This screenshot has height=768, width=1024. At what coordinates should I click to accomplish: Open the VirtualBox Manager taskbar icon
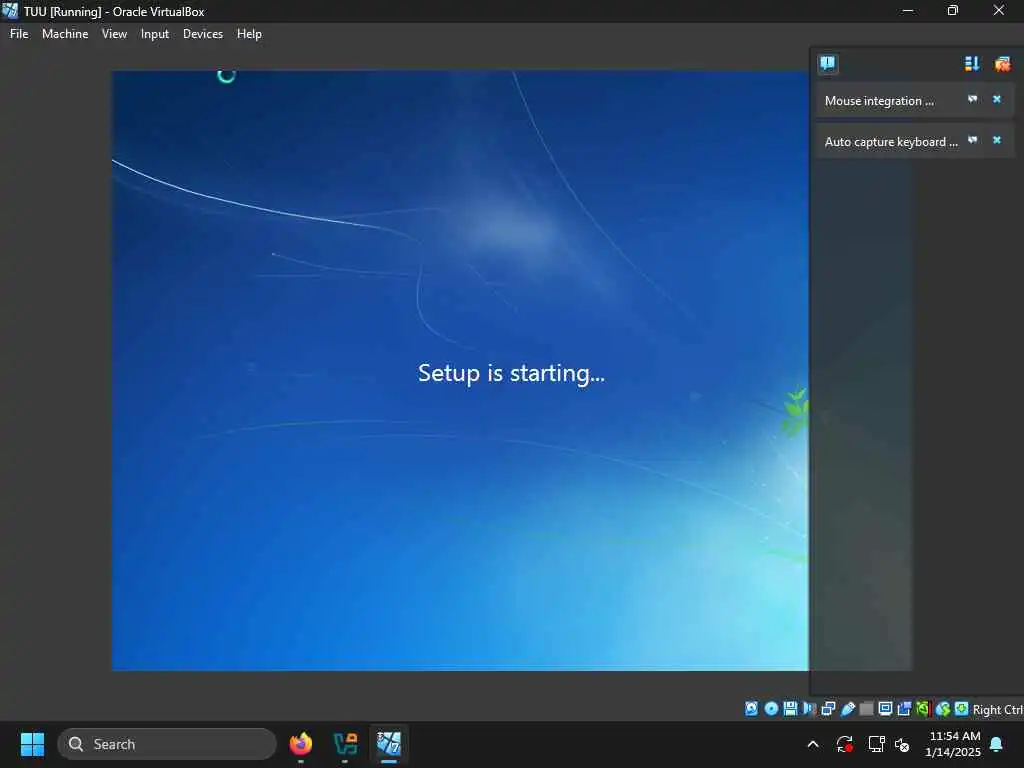click(x=345, y=744)
